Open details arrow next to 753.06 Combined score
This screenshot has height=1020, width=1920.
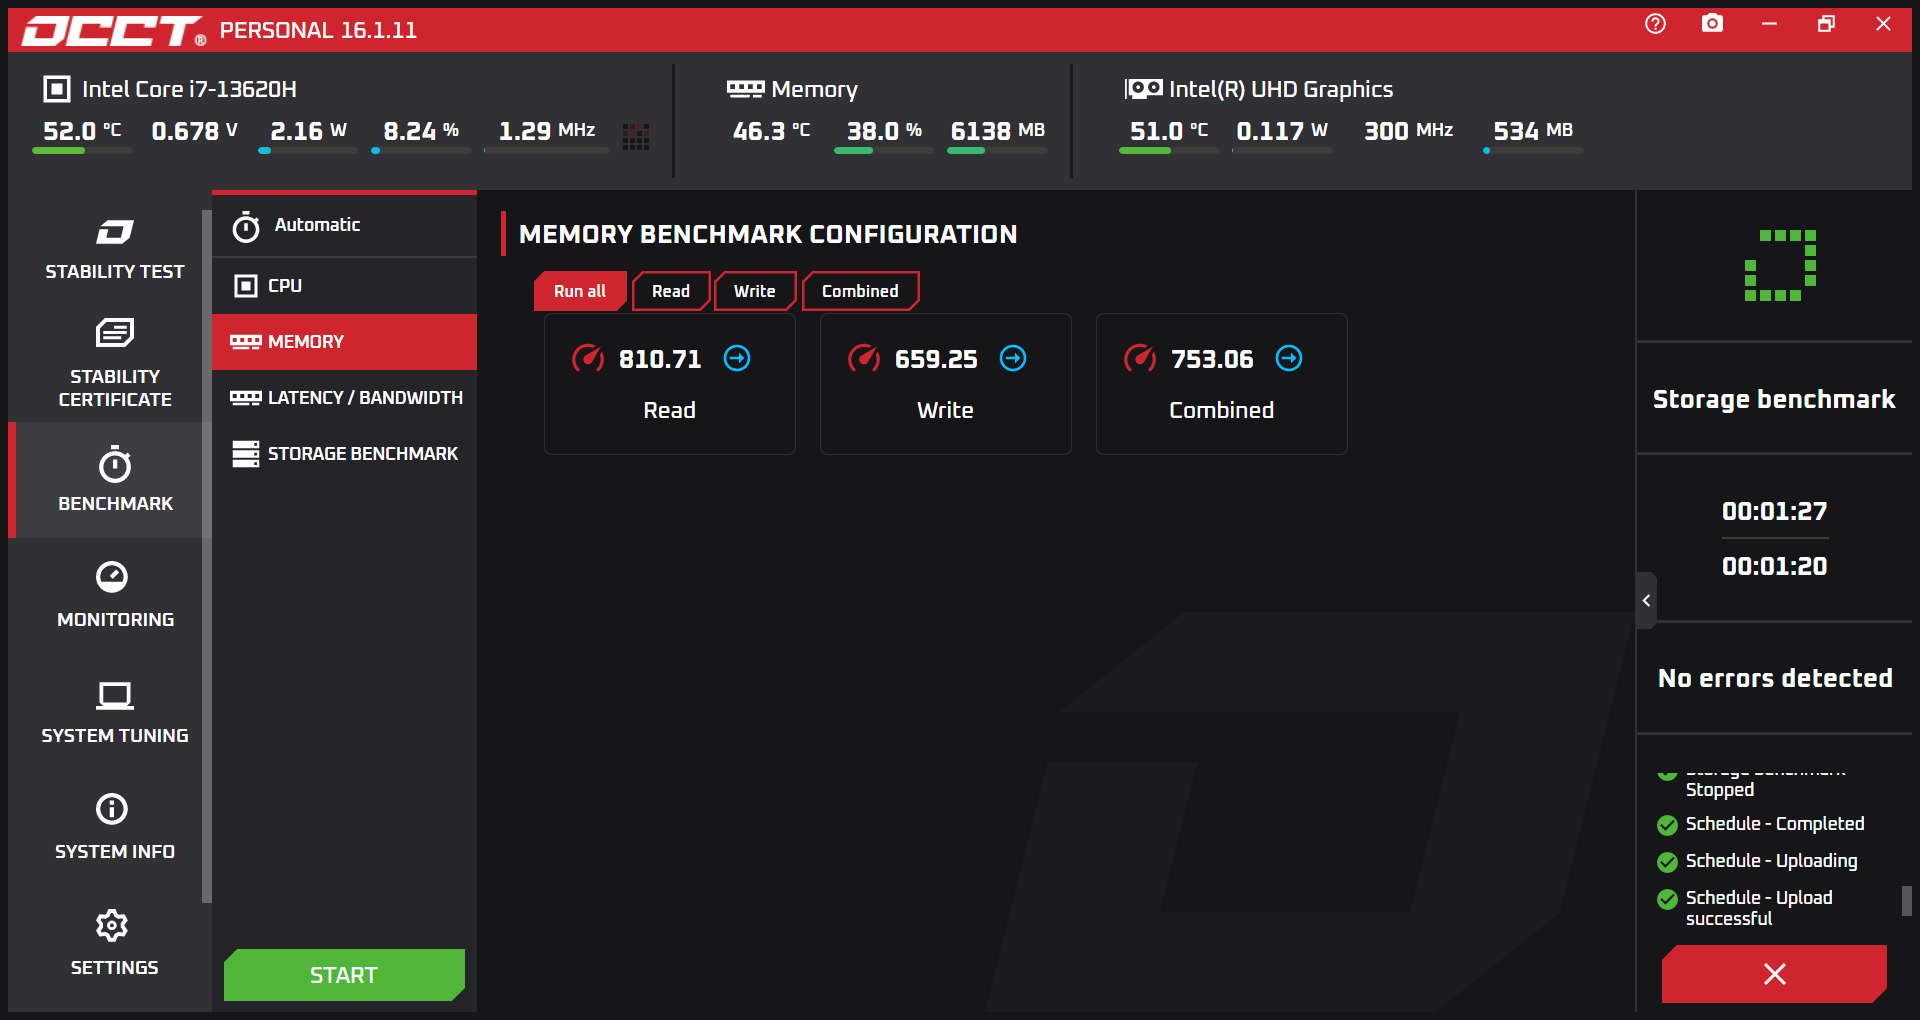coord(1289,358)
